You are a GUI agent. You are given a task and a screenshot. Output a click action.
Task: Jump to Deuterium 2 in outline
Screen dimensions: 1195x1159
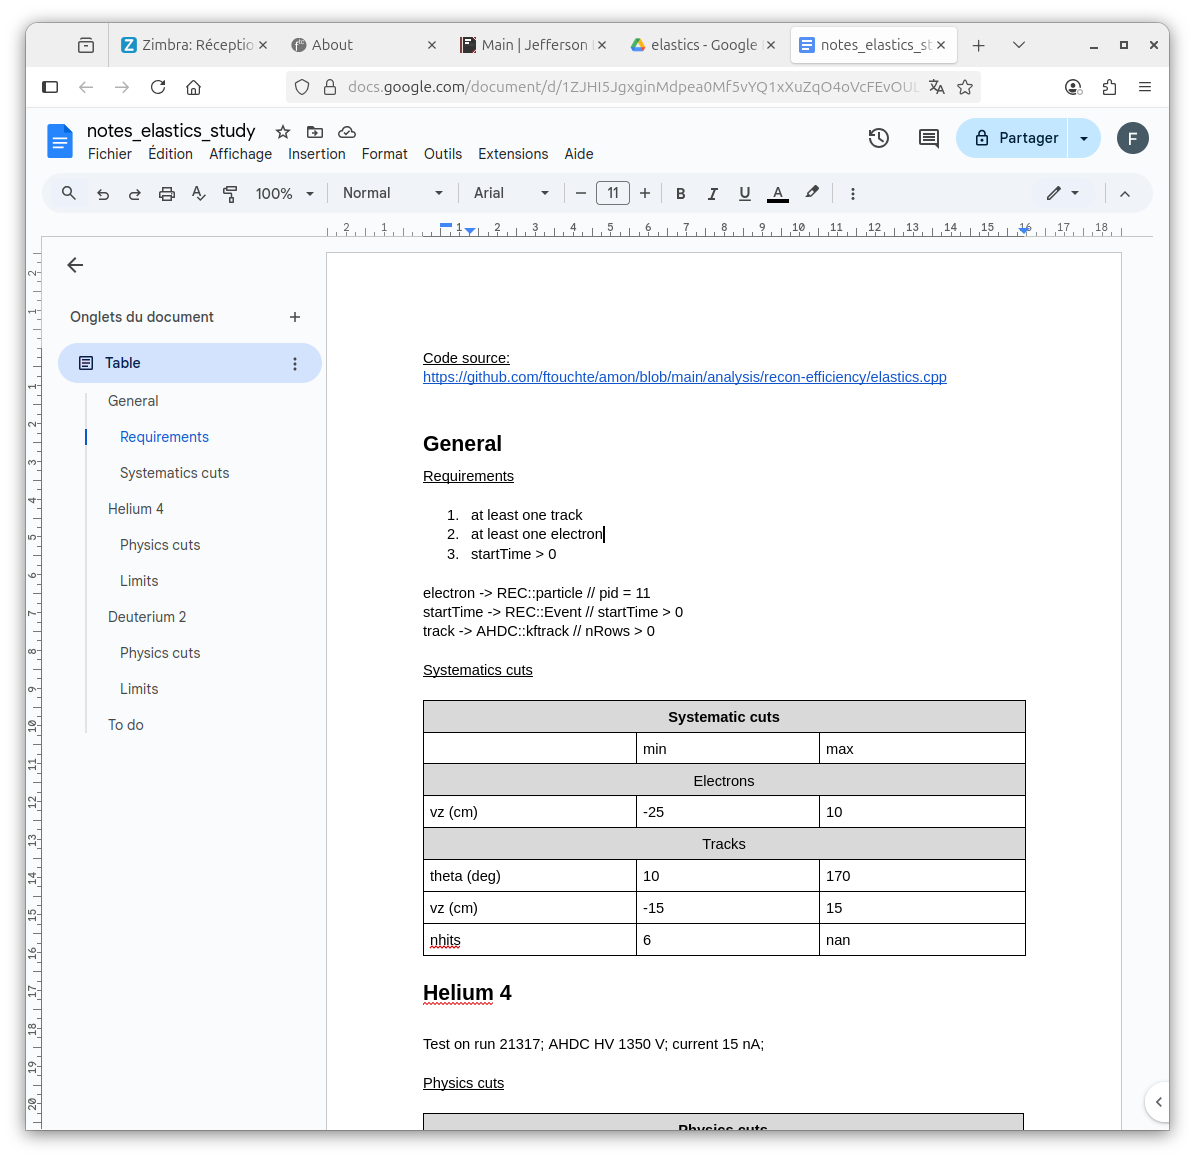tap(147, 617)
